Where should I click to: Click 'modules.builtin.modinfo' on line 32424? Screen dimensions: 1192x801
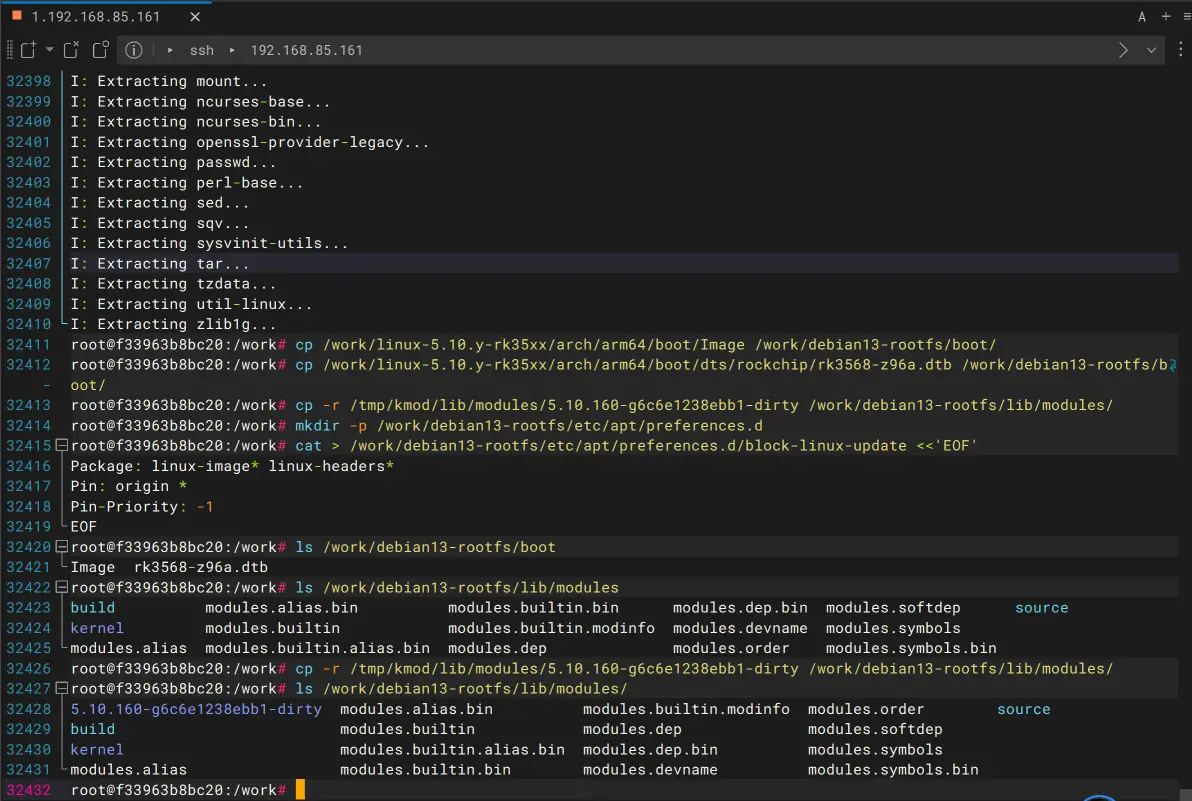tap(551, 628)
